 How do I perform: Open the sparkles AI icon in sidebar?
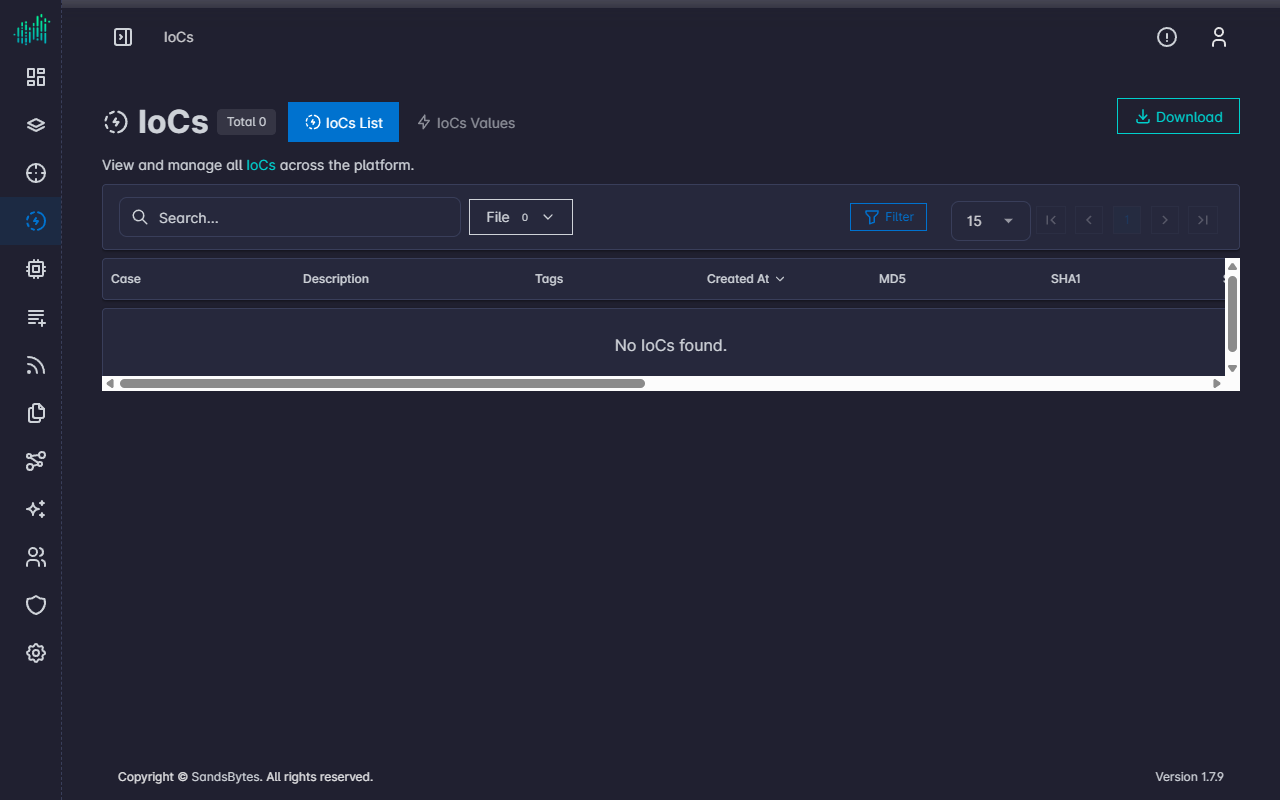(x=36, y=509)
